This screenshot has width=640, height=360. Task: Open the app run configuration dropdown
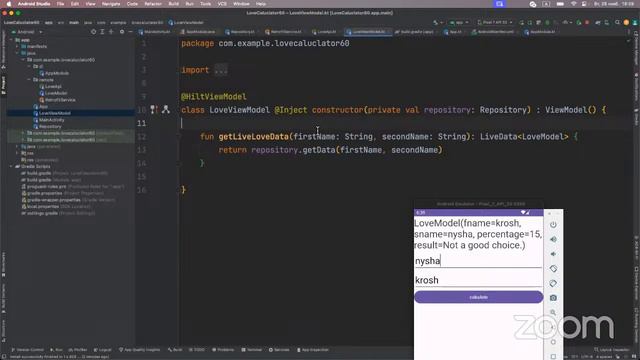(460, 22)
